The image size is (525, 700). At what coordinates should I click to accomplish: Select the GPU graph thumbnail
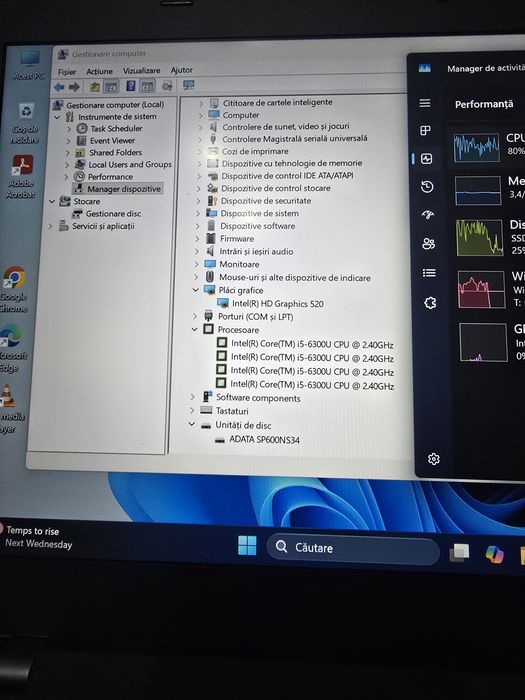[x=483, y=342]
